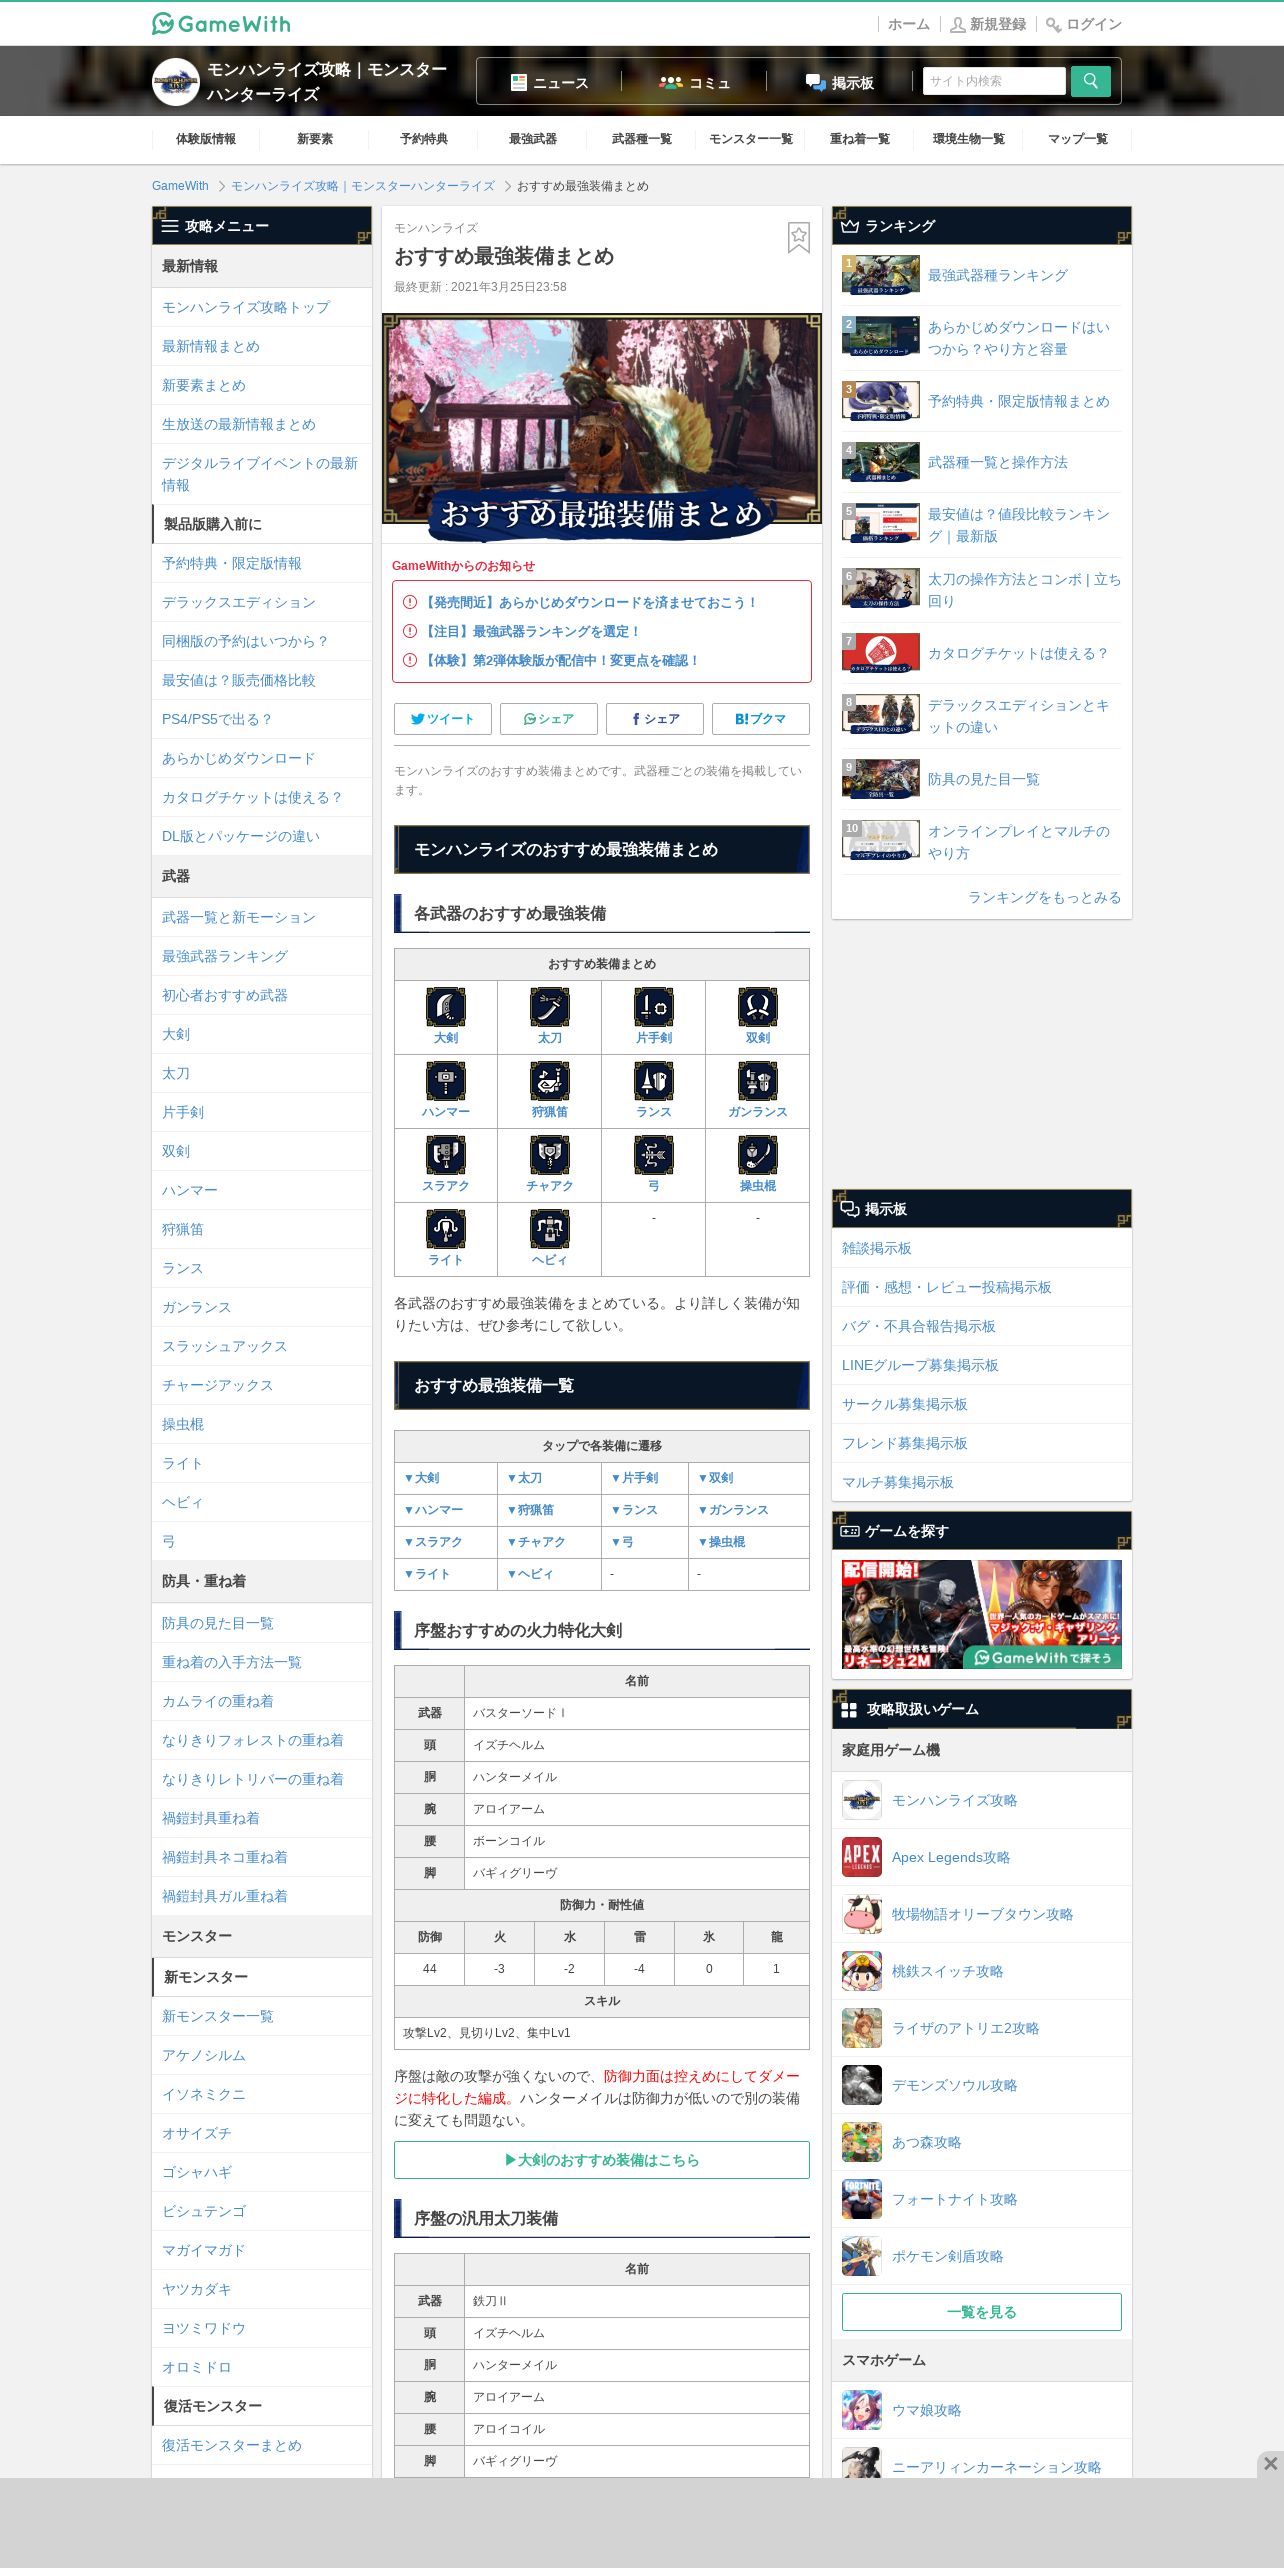Screen dimensions: 1284x2568
Task: Open the コミュ tab in the header
Action: pos(694,82)
